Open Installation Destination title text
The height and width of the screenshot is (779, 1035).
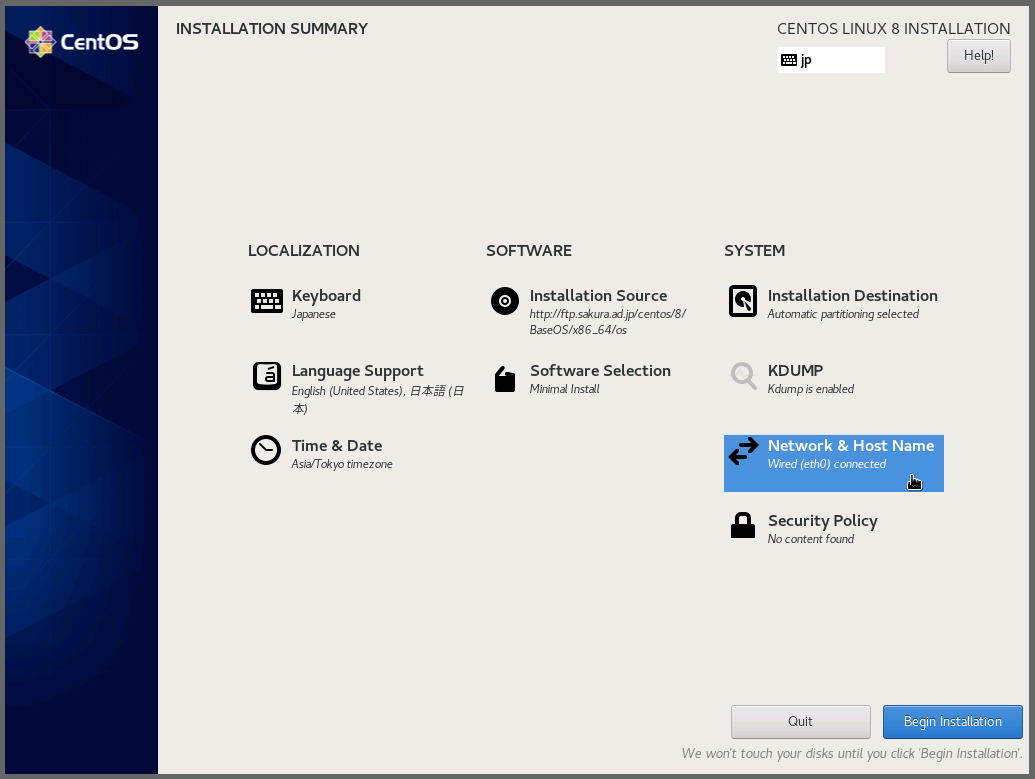pos(852,296)
